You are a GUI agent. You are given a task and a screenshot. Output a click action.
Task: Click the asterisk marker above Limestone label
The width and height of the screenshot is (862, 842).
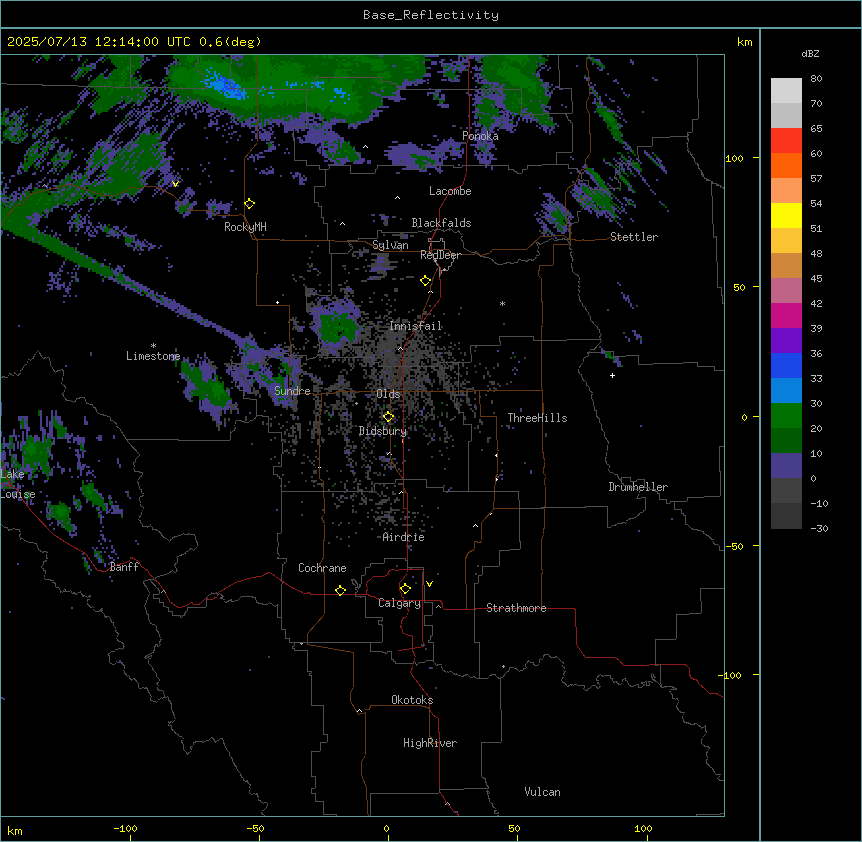(x=153, y=346)
